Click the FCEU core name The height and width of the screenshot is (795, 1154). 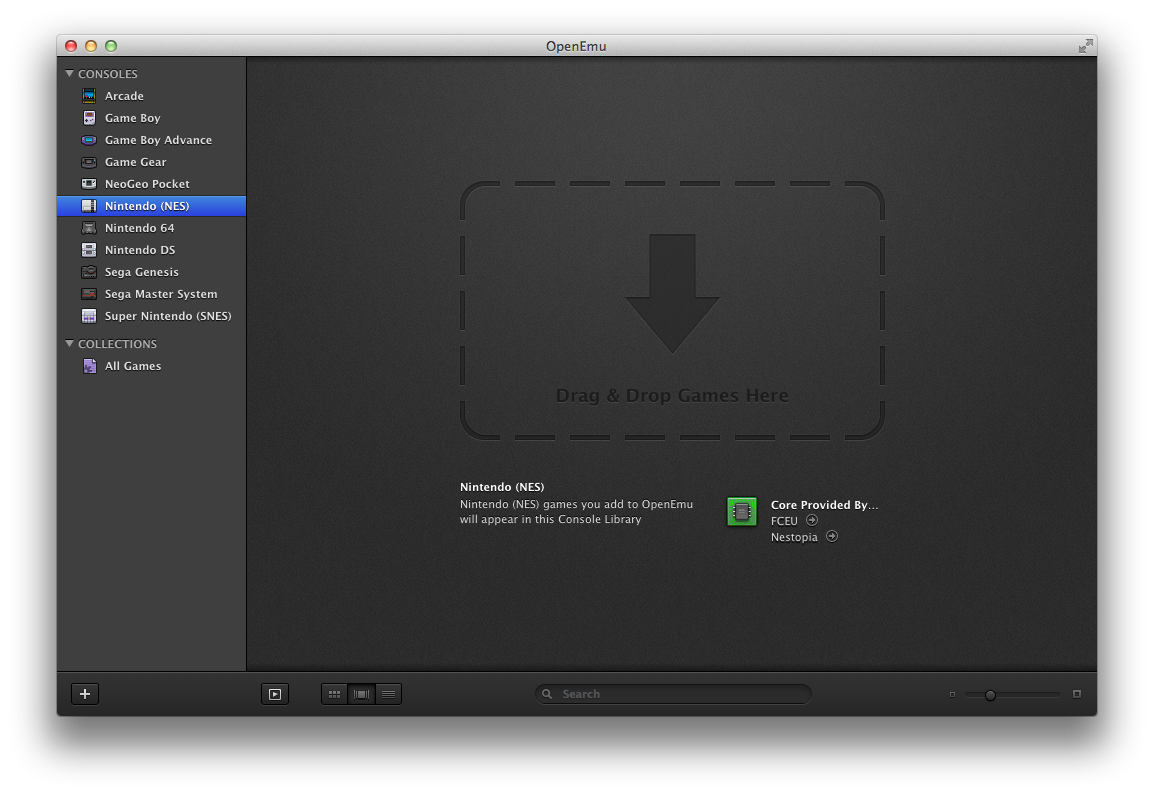coord(784,520)
